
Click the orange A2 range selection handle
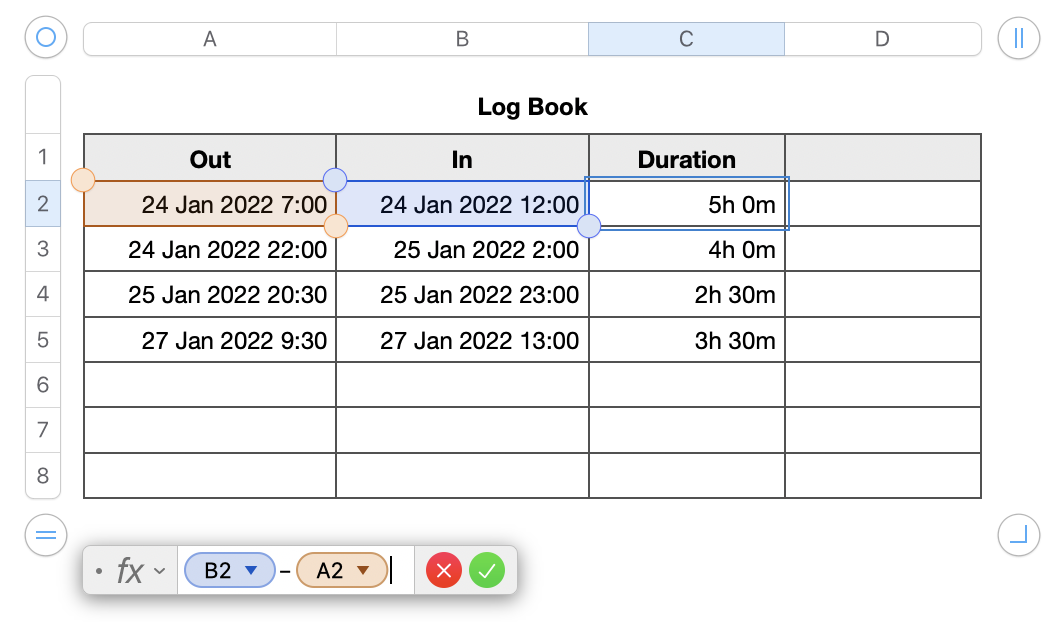click(x=83, y=180)
